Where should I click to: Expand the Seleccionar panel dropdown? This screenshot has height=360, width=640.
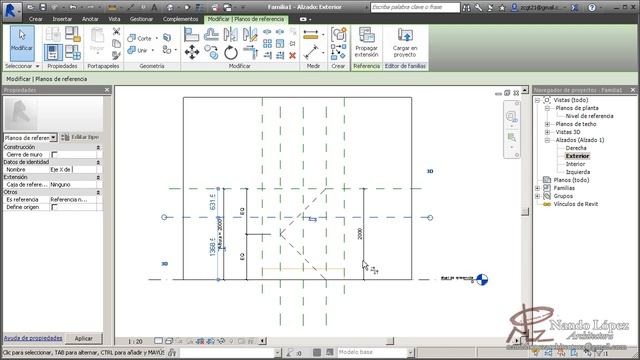(38, 66)
